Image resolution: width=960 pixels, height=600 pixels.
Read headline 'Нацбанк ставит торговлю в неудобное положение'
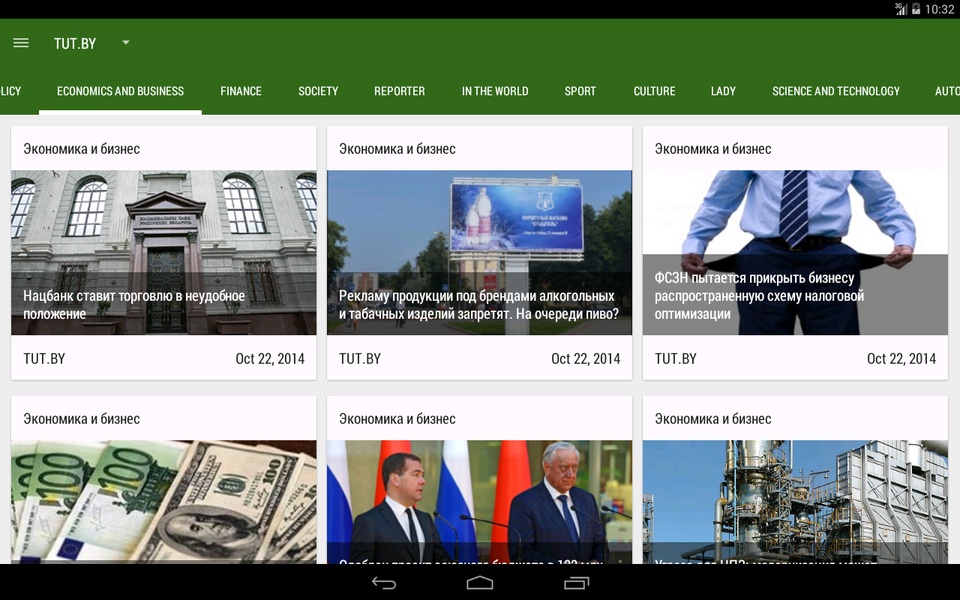point(134,305)
